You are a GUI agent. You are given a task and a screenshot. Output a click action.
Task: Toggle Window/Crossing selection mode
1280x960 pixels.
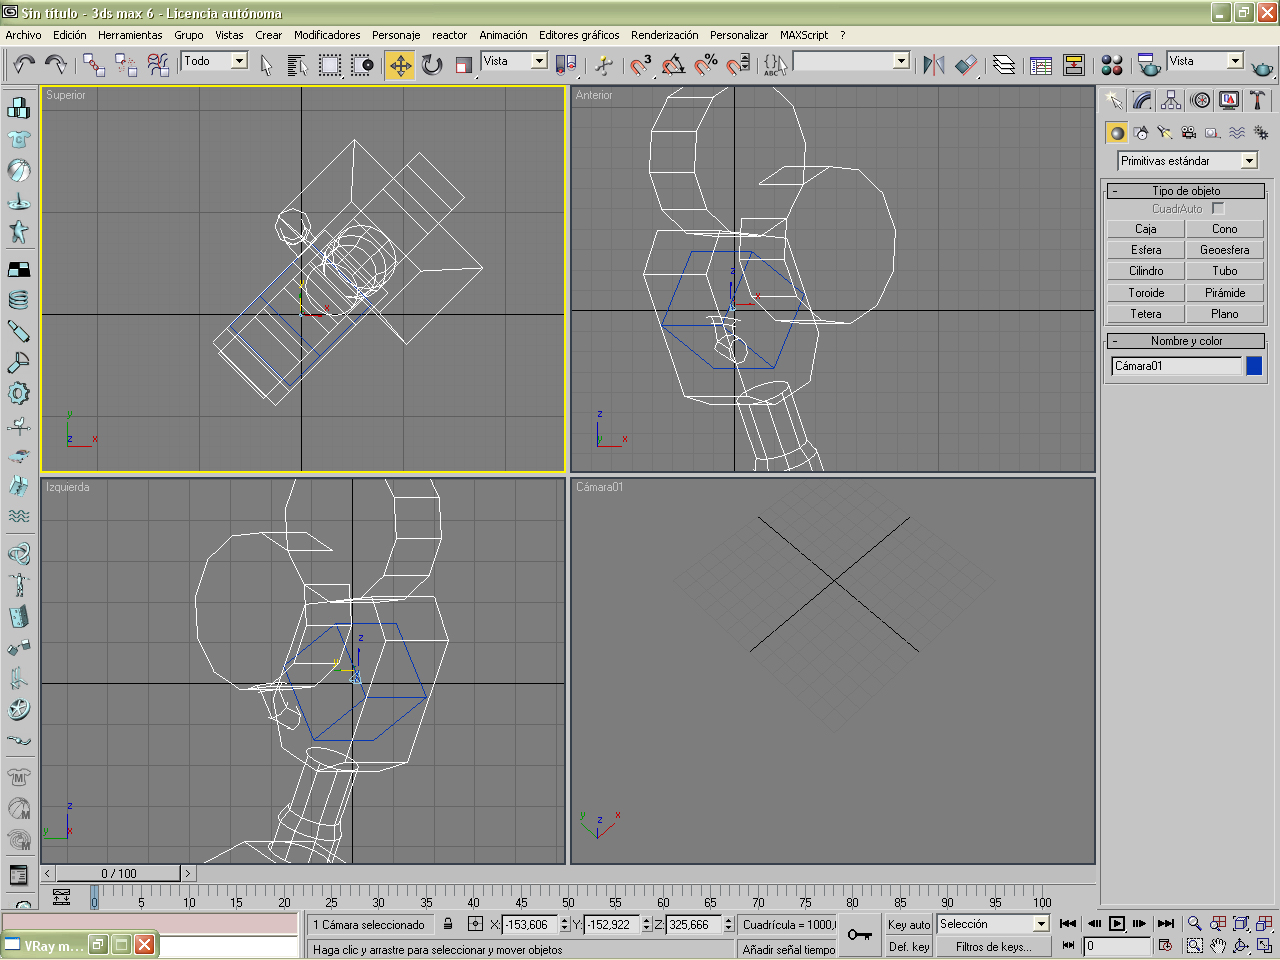[x=362, y=65]
